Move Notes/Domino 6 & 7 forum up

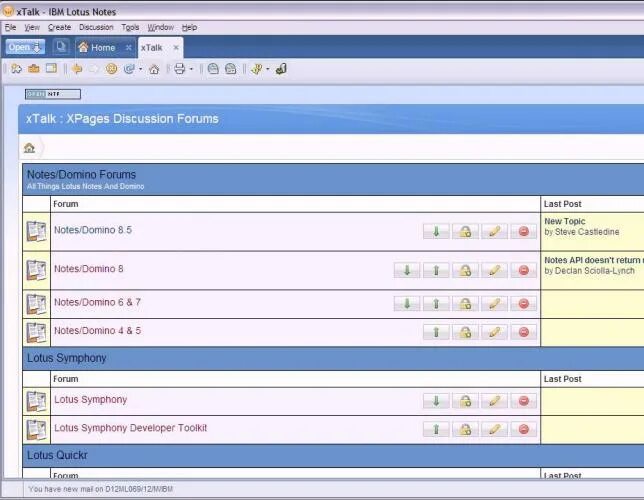click(436, 304)
